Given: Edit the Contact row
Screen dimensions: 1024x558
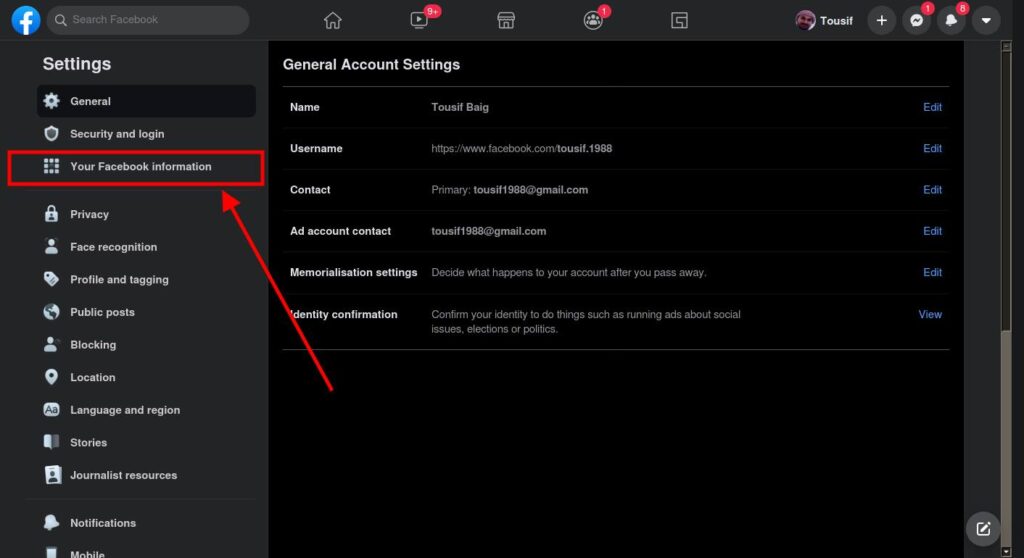Looking at the screenshot, I should [932, 189].
